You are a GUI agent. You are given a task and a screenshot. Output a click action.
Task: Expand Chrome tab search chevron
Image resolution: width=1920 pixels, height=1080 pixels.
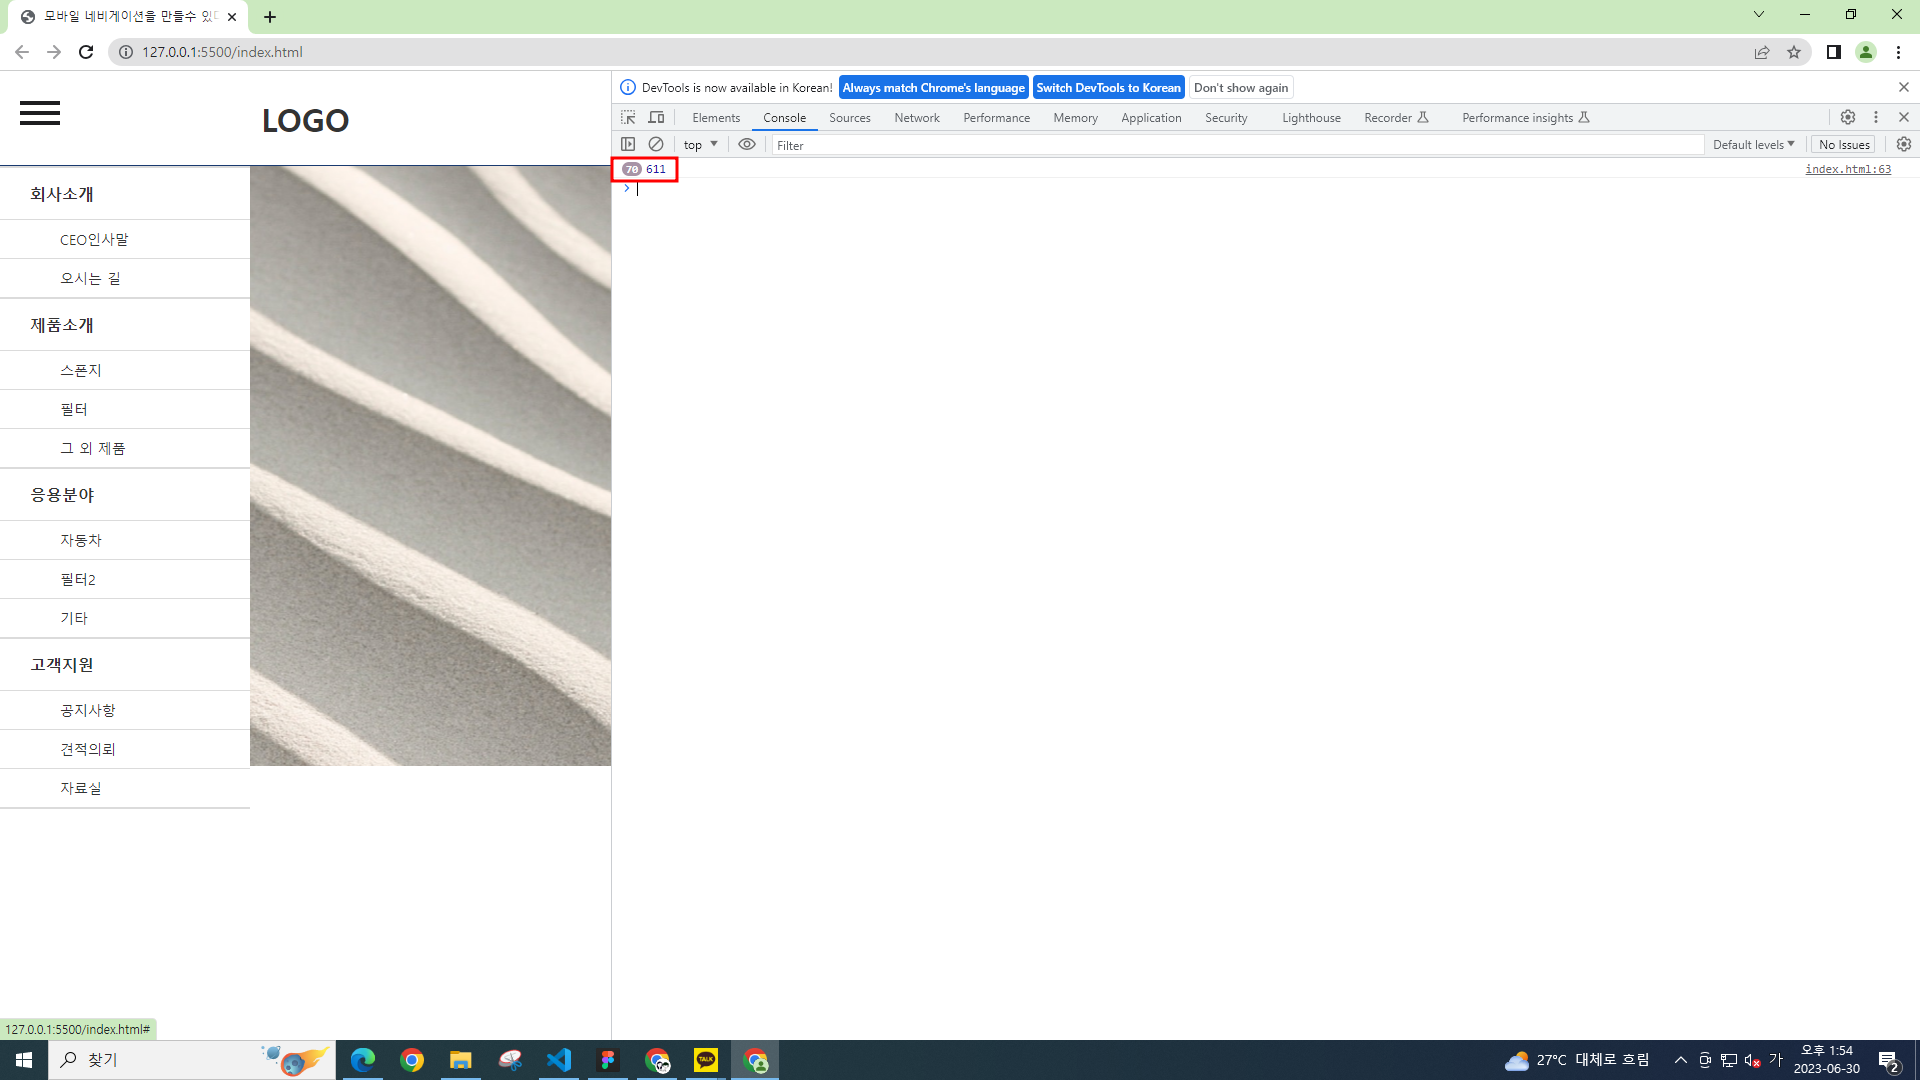click(1759, 14)
